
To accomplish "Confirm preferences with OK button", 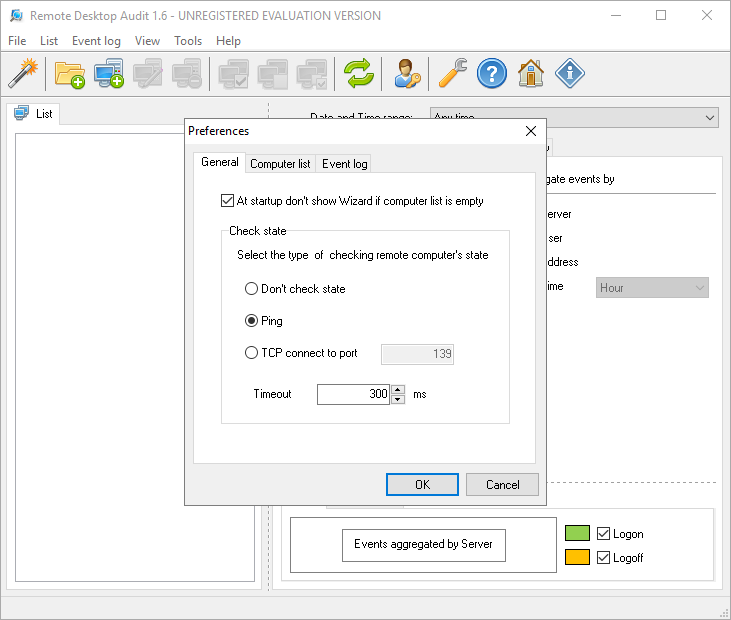I will 422,485.
